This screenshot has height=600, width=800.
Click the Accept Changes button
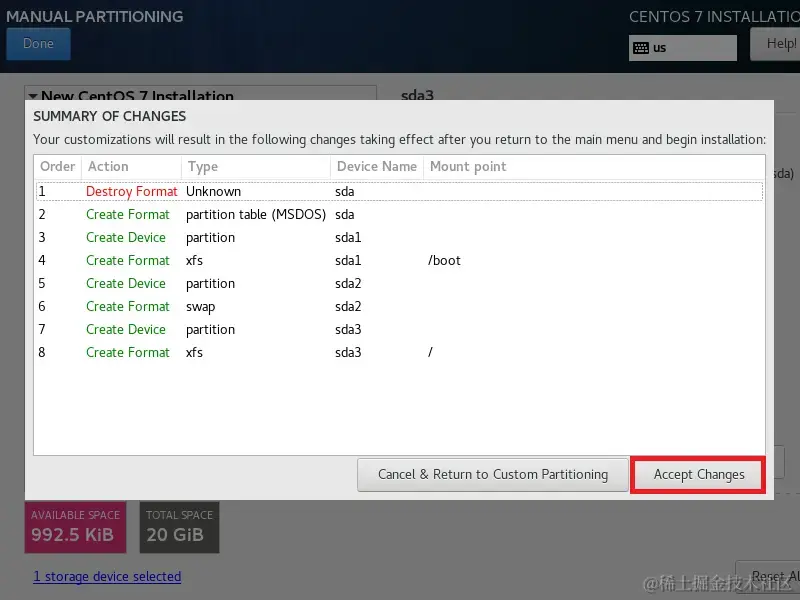(698, 474)
